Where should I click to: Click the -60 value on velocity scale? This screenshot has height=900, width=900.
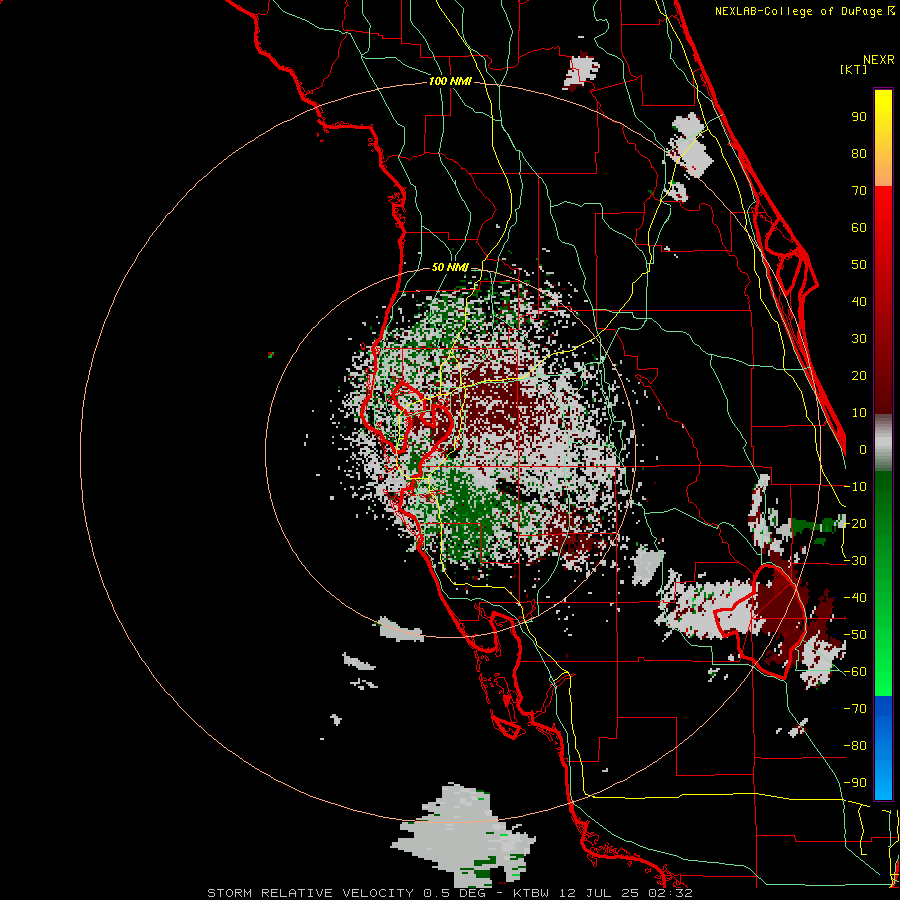tap(855, 672)
